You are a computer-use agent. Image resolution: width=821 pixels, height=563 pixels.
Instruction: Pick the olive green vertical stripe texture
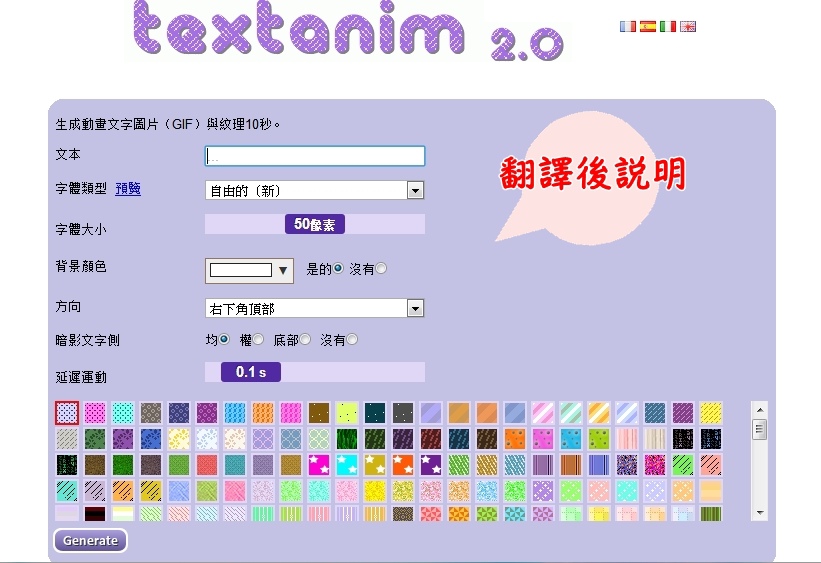point(711,513)
